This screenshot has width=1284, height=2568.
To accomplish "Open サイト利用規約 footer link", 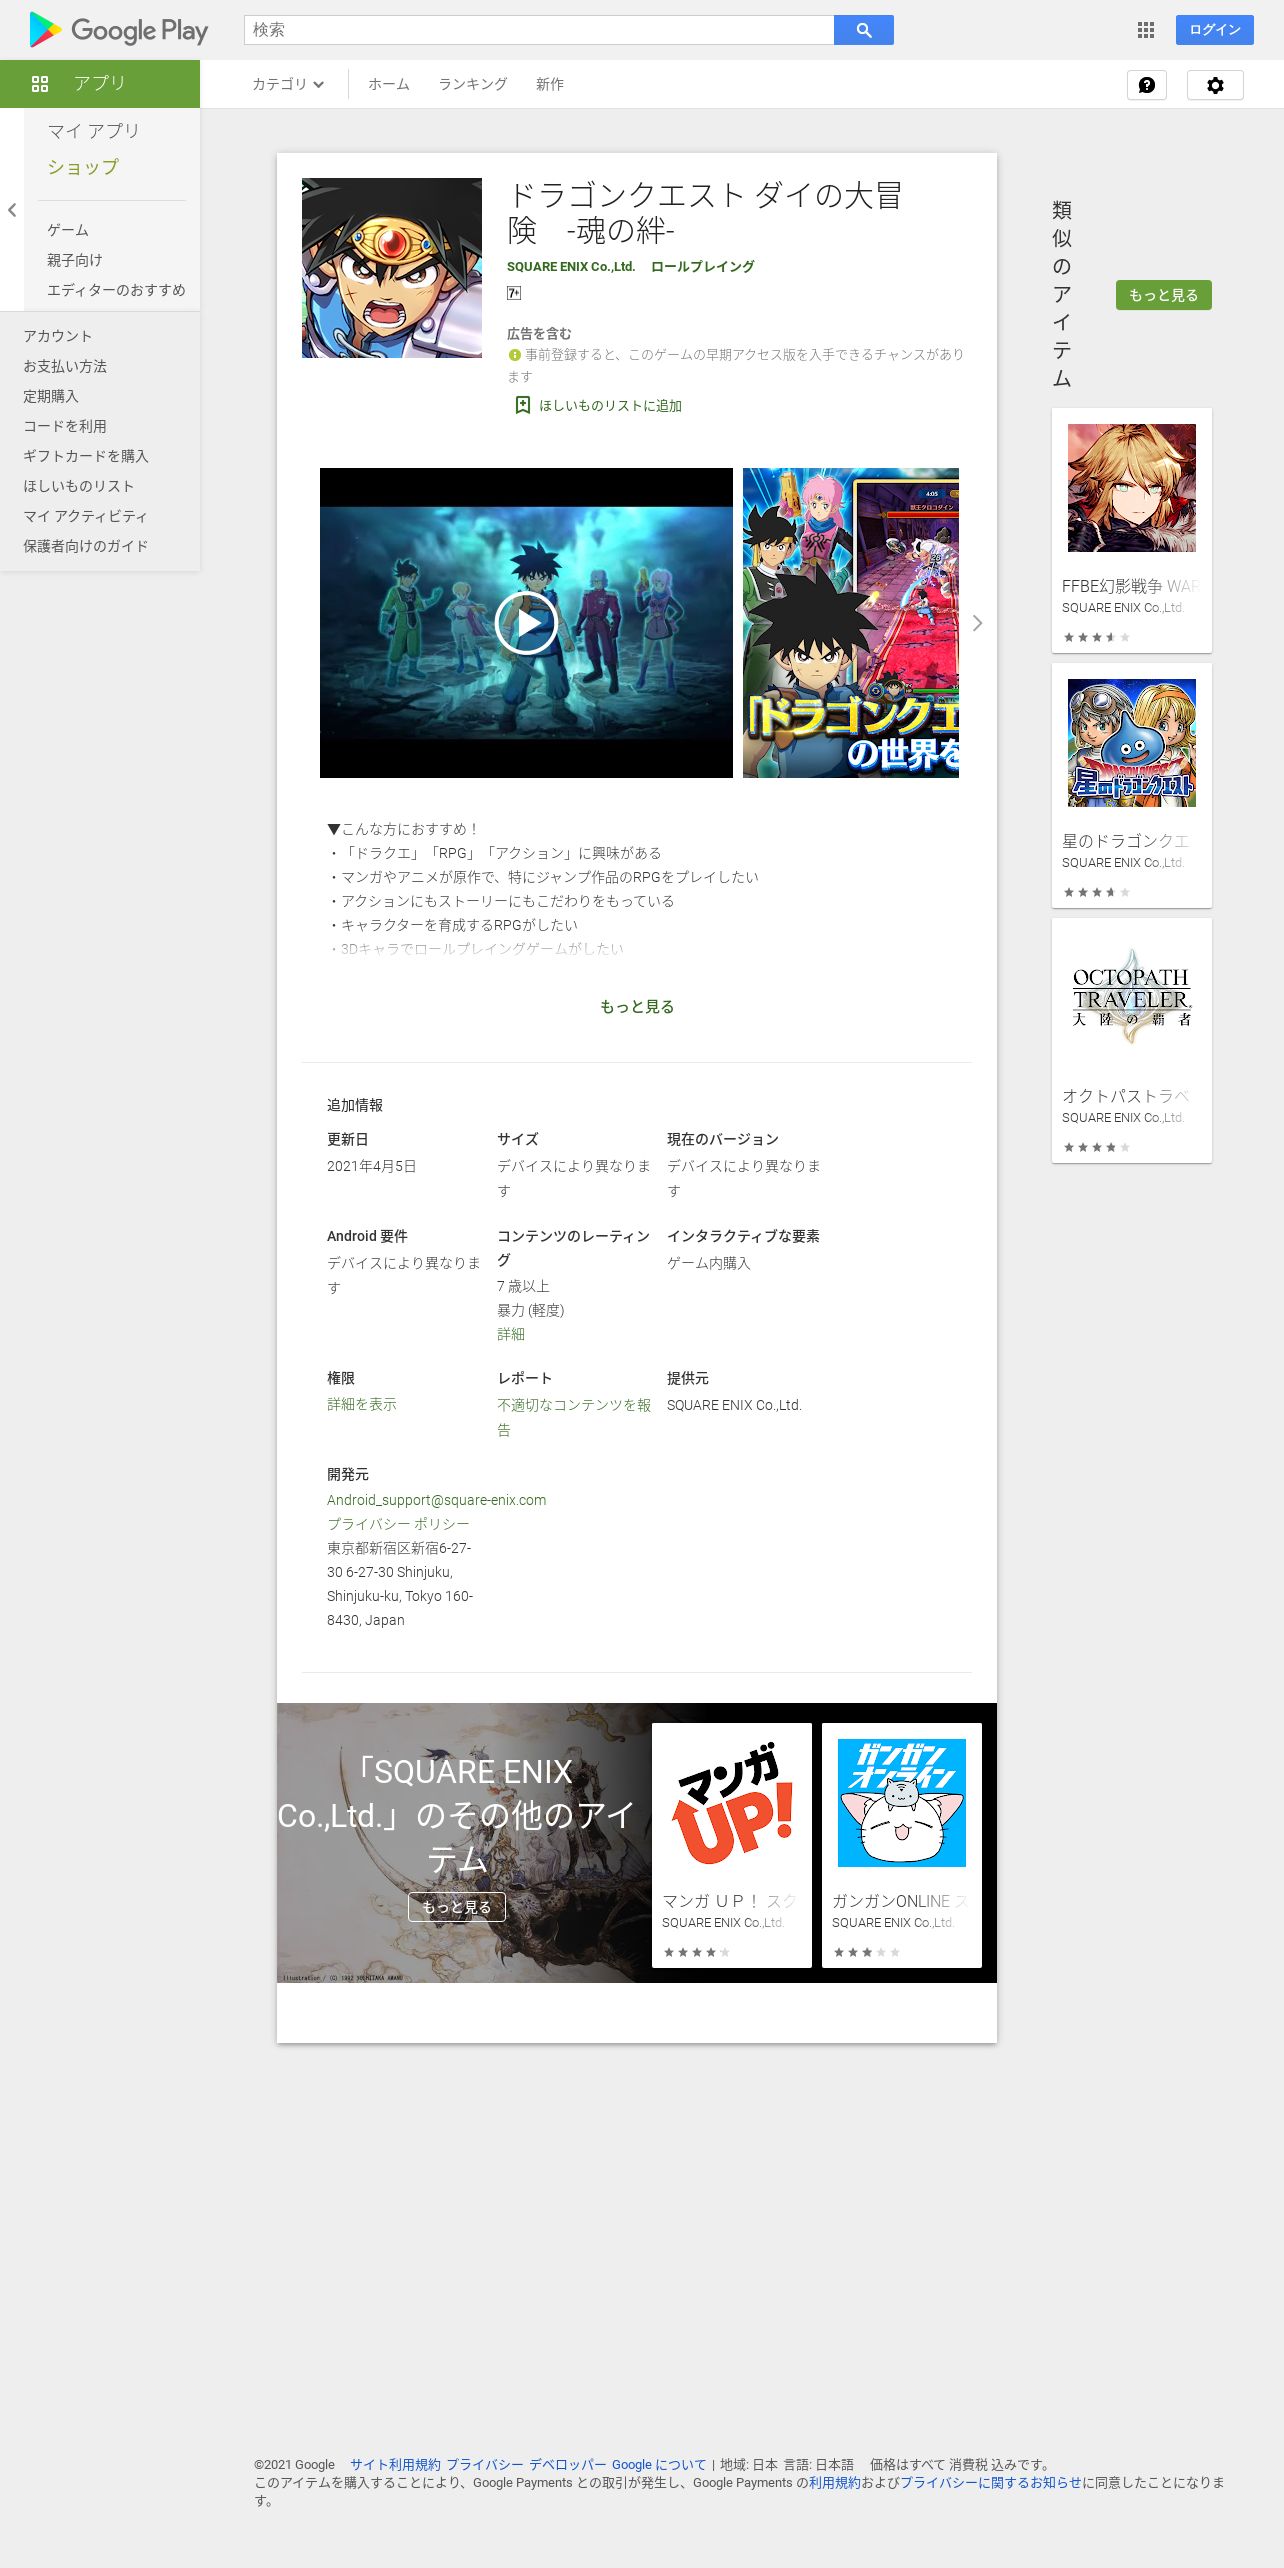I will tap(395, 2465).
